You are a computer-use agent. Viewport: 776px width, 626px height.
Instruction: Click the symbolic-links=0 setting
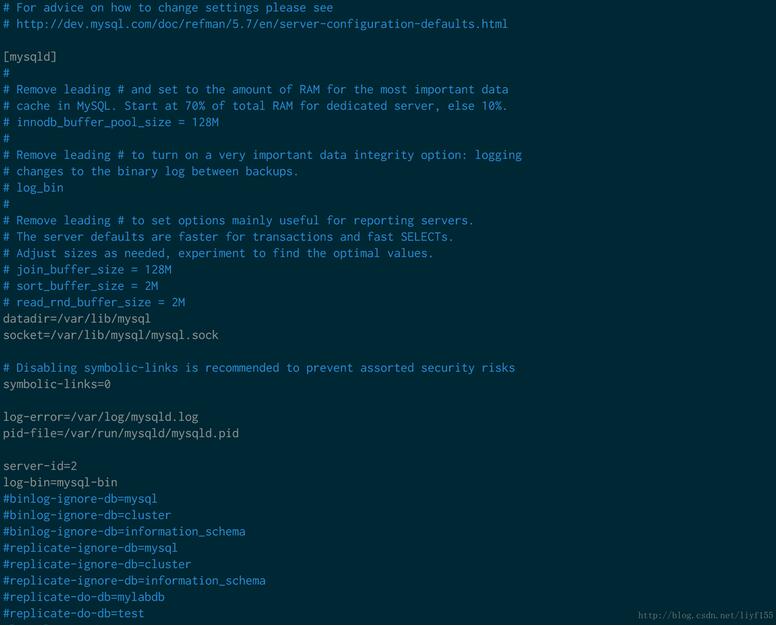(57, 384)
